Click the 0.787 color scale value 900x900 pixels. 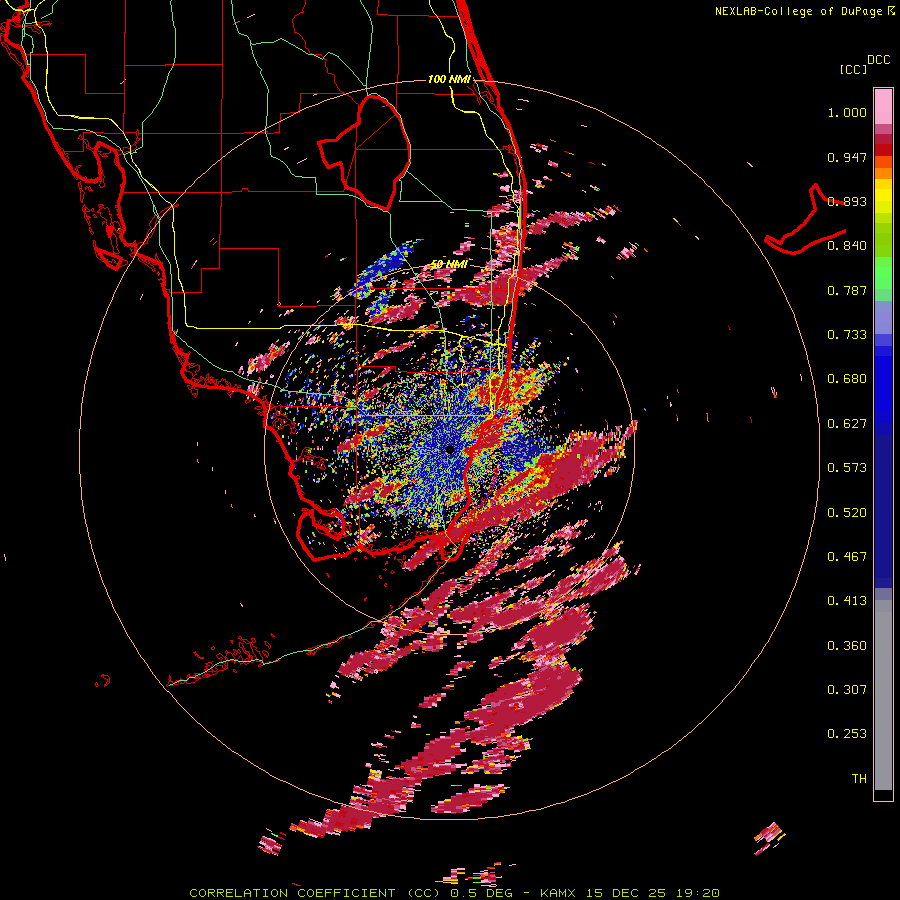click(847, 290)
